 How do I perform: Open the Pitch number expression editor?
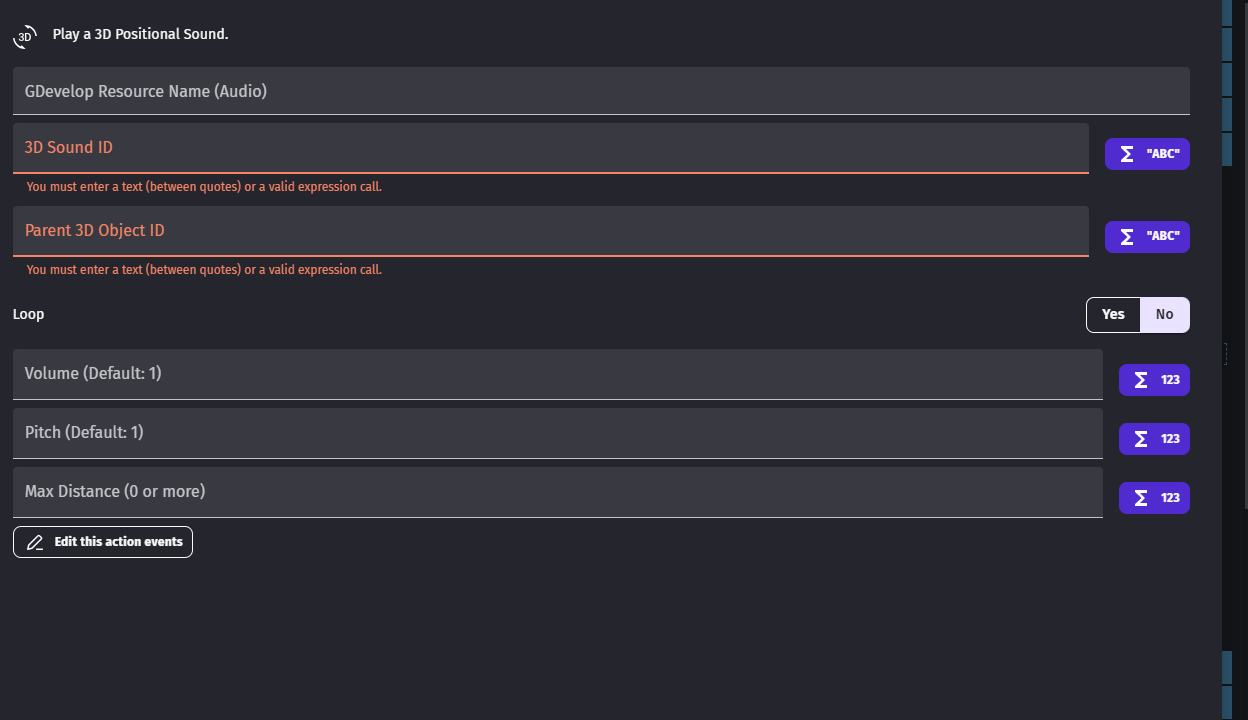1154,439
